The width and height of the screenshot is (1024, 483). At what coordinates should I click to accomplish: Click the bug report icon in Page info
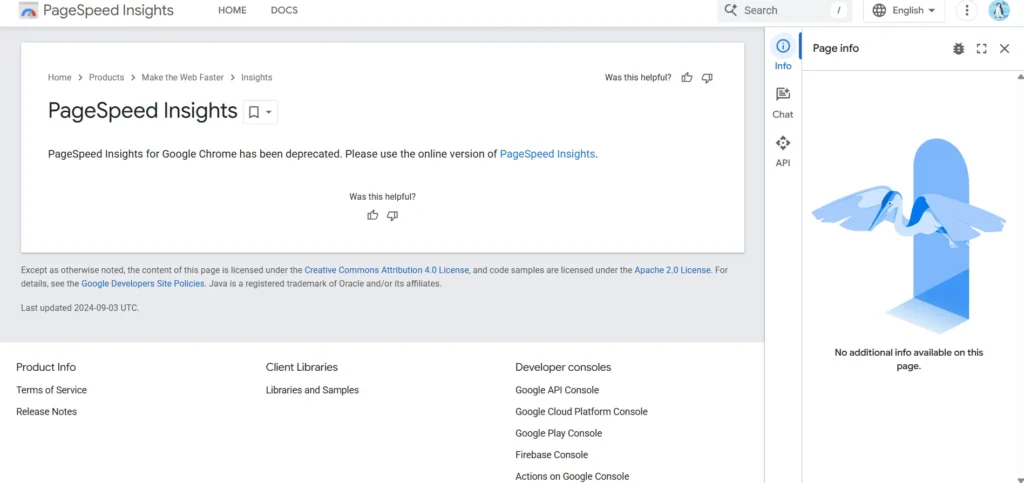[958, 48]
